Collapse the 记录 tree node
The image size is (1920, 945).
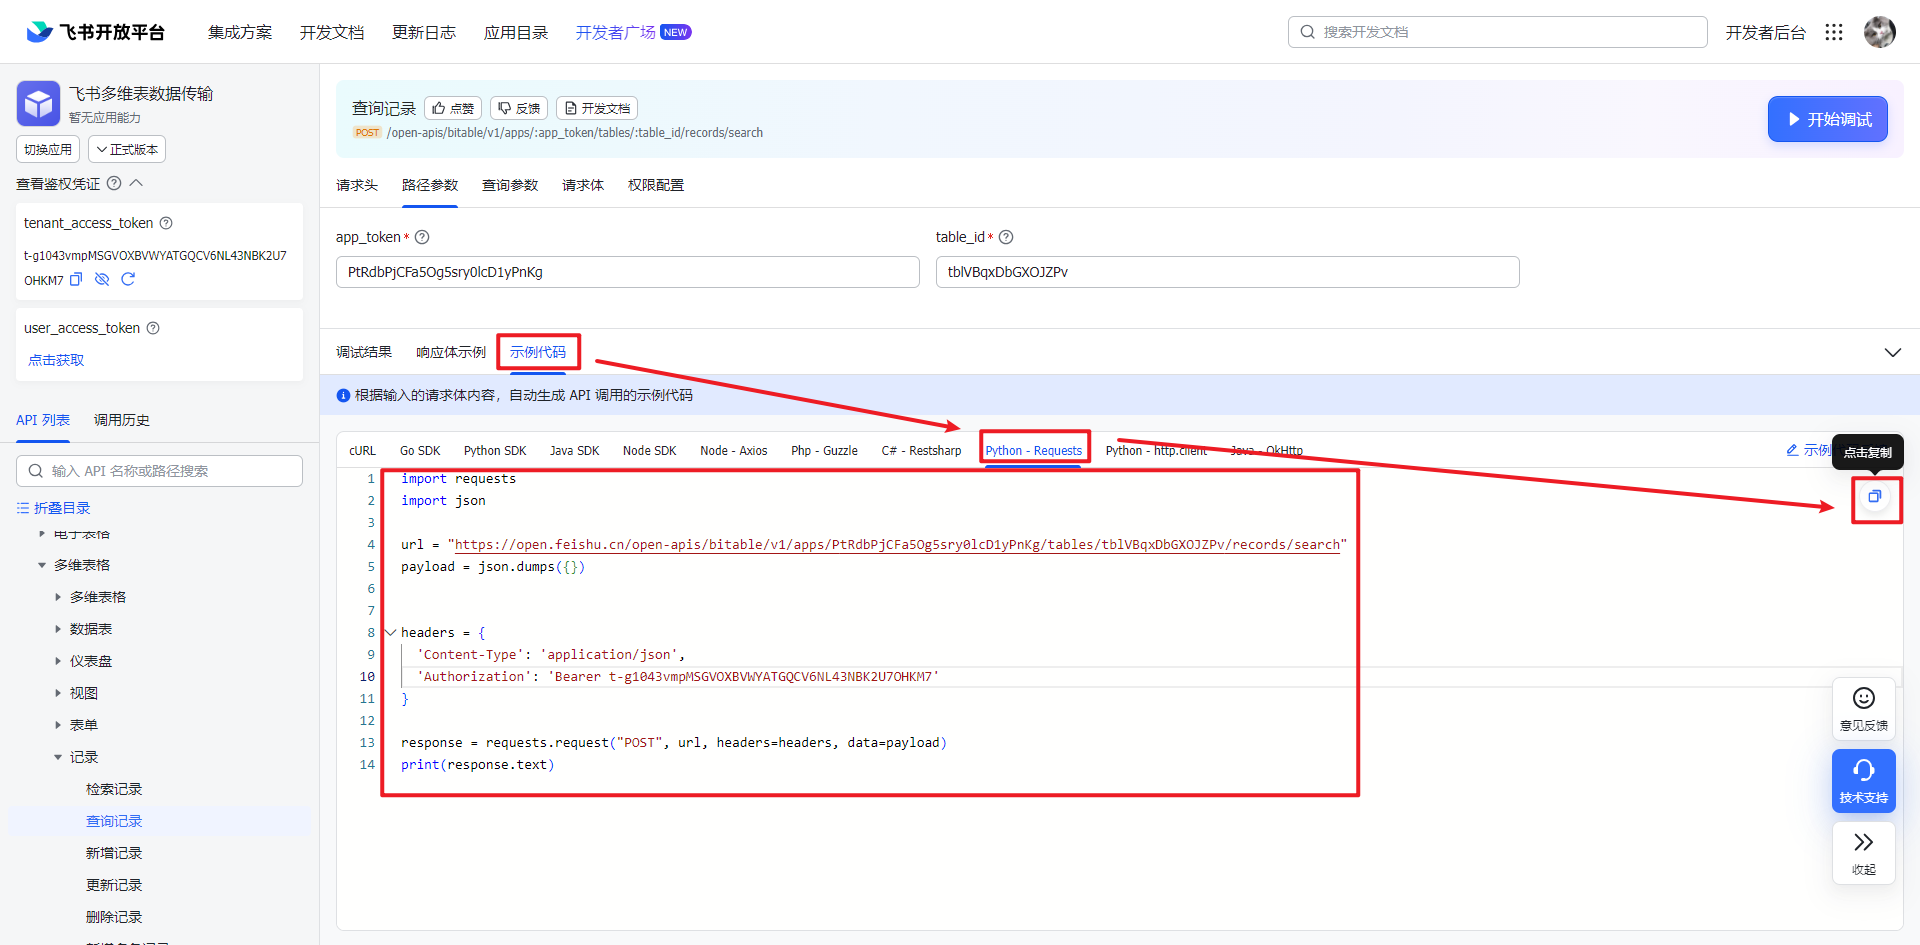coord(58,757)
